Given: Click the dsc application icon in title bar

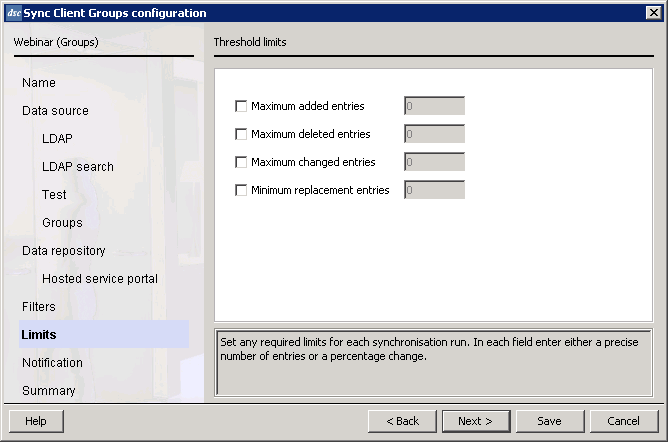Looking at the screenshot, I should pos(14,13).
